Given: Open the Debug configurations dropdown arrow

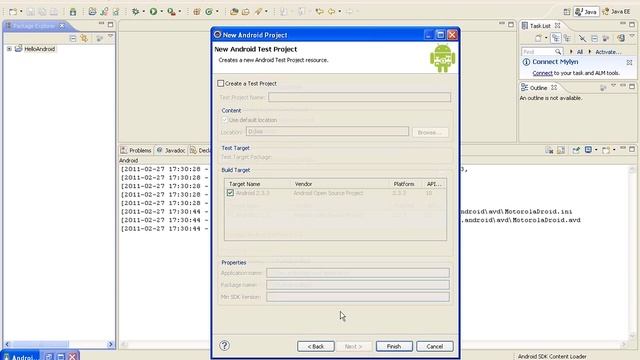Looking at the screenshot, I should click(143, 12).
